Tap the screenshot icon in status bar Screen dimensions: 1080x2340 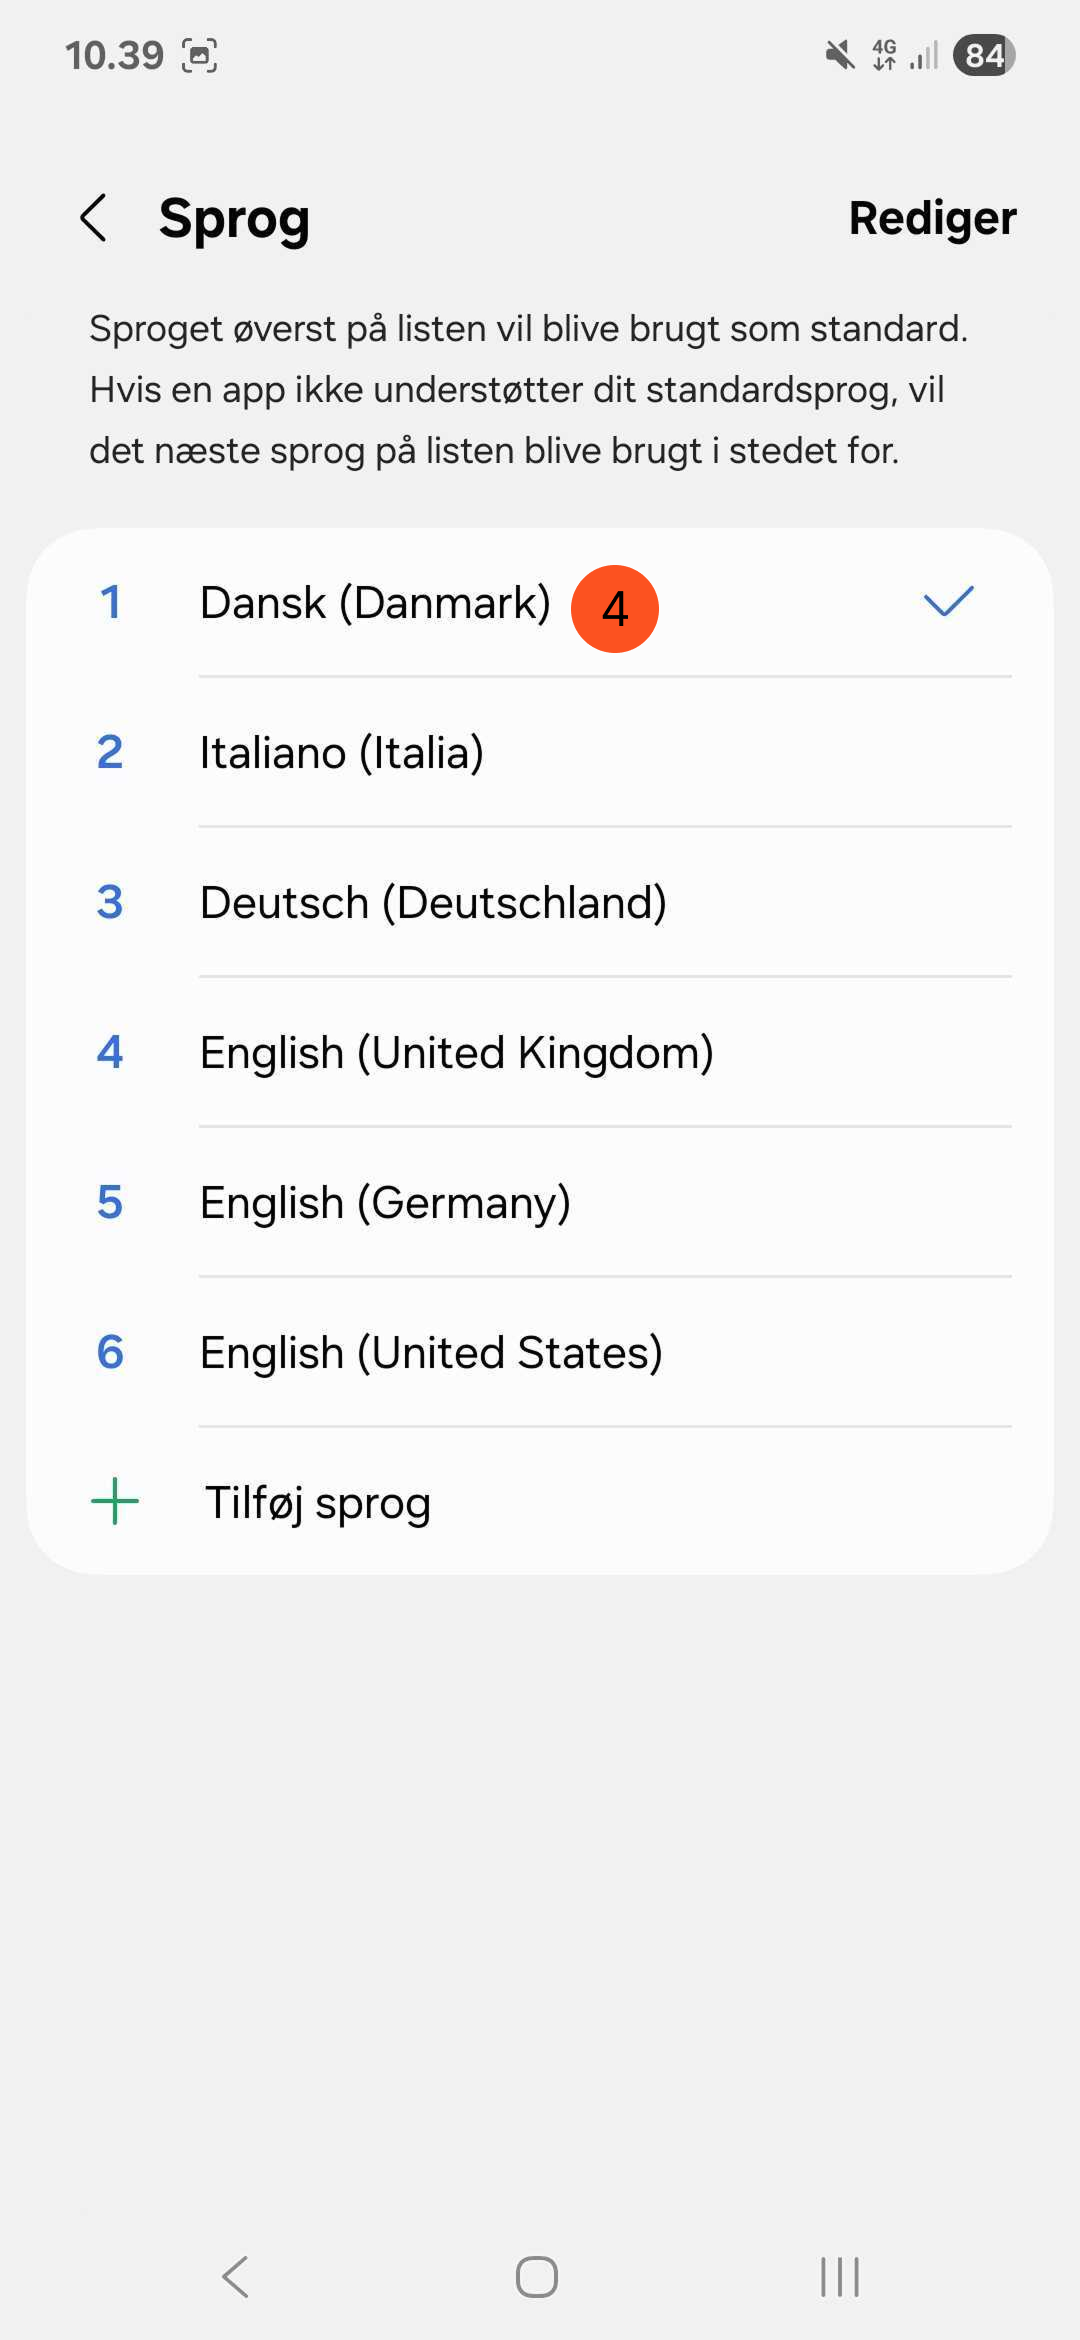tap(200, 55)
